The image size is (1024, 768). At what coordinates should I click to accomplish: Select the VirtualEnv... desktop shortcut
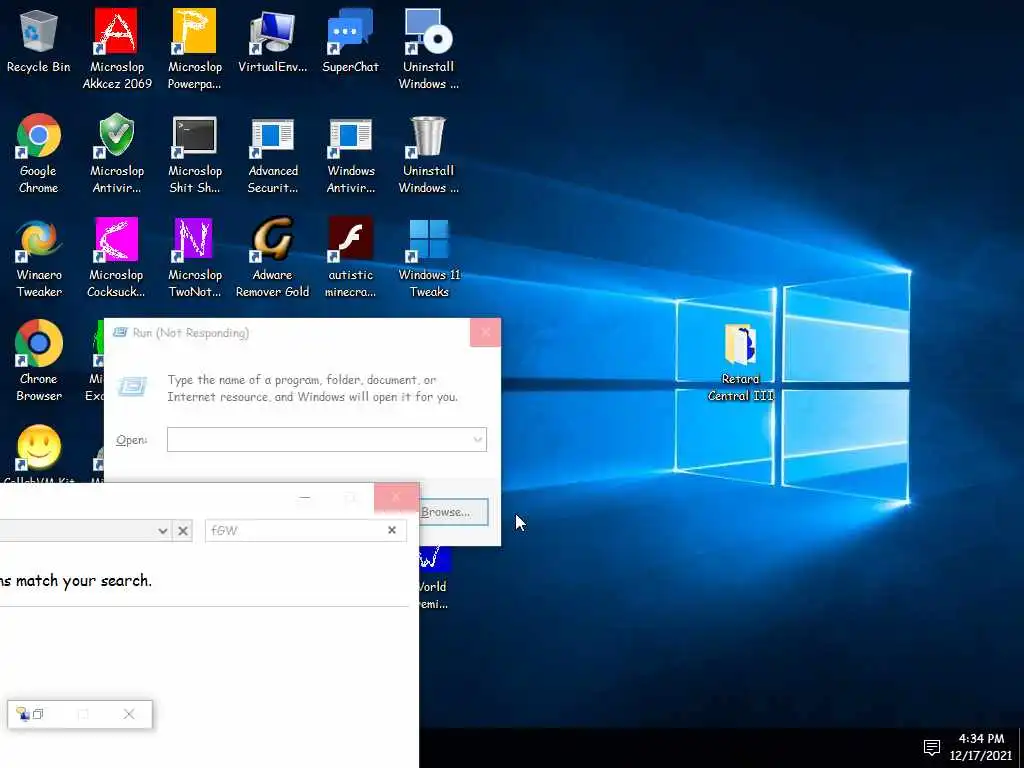coord(272,41)
